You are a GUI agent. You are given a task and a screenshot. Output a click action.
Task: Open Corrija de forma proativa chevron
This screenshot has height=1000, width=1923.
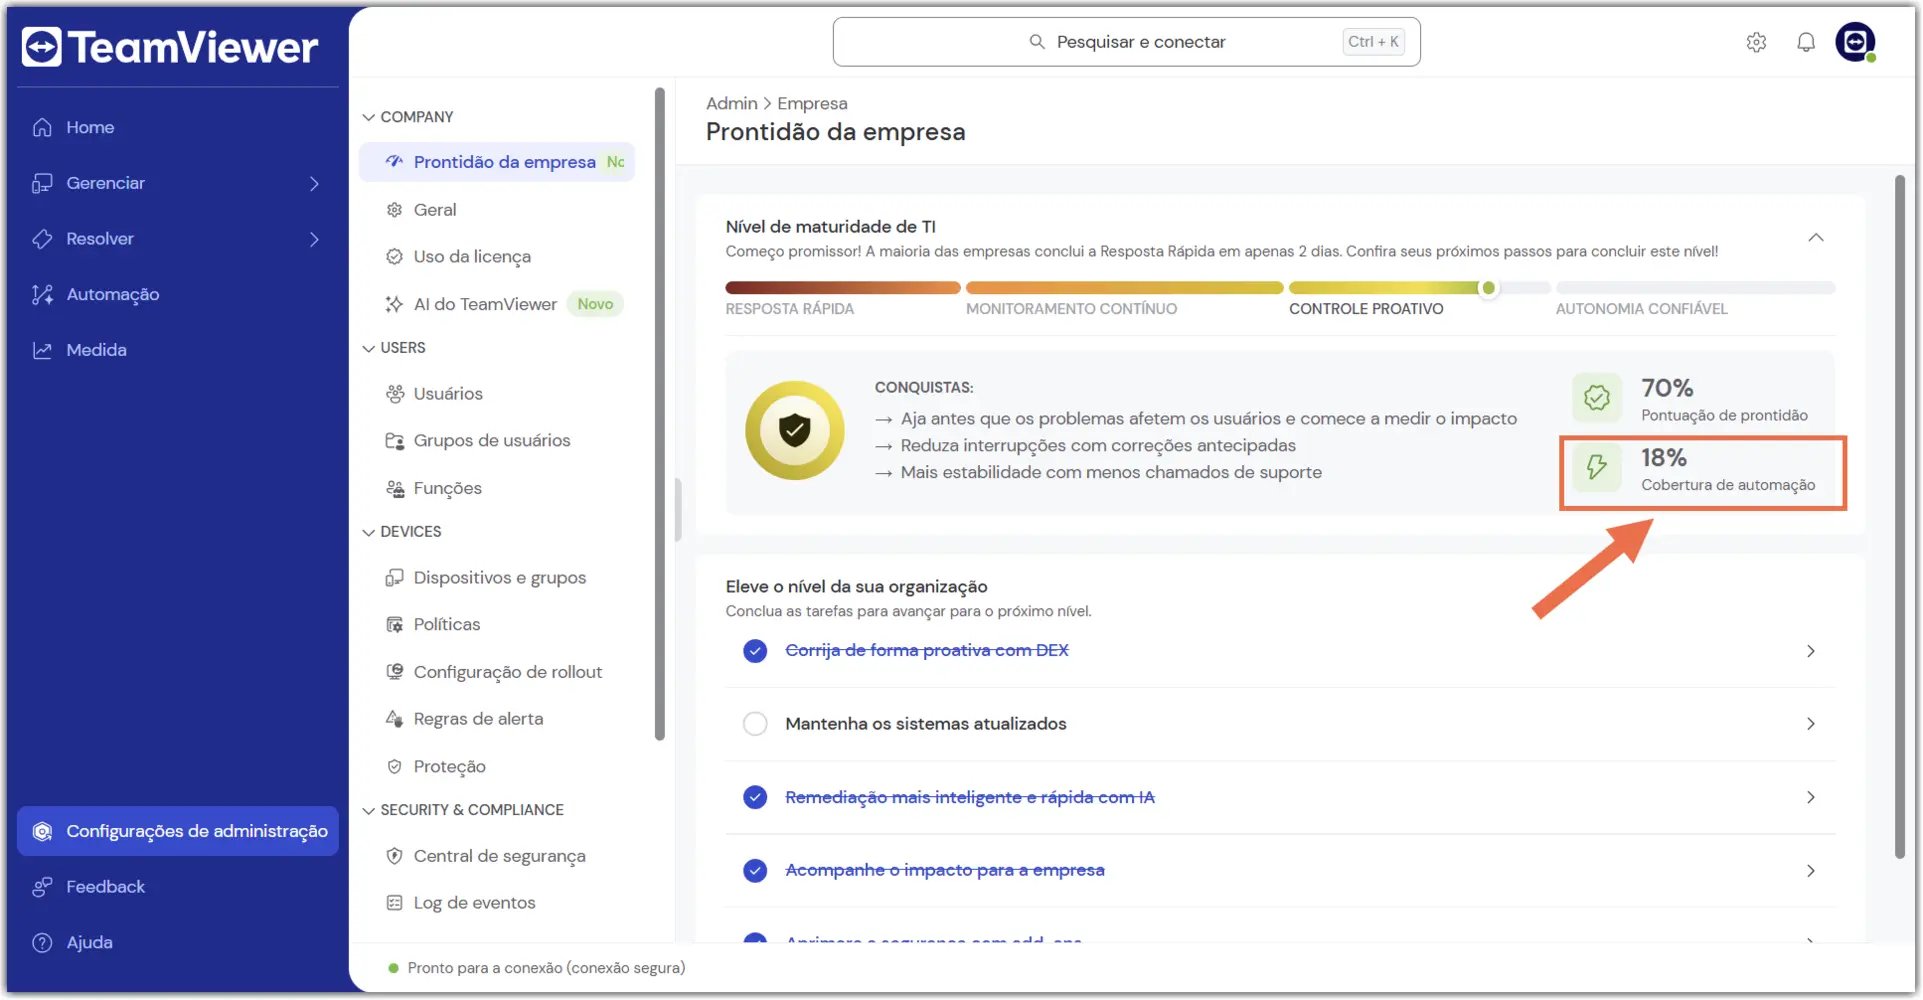pos(1810,651)
